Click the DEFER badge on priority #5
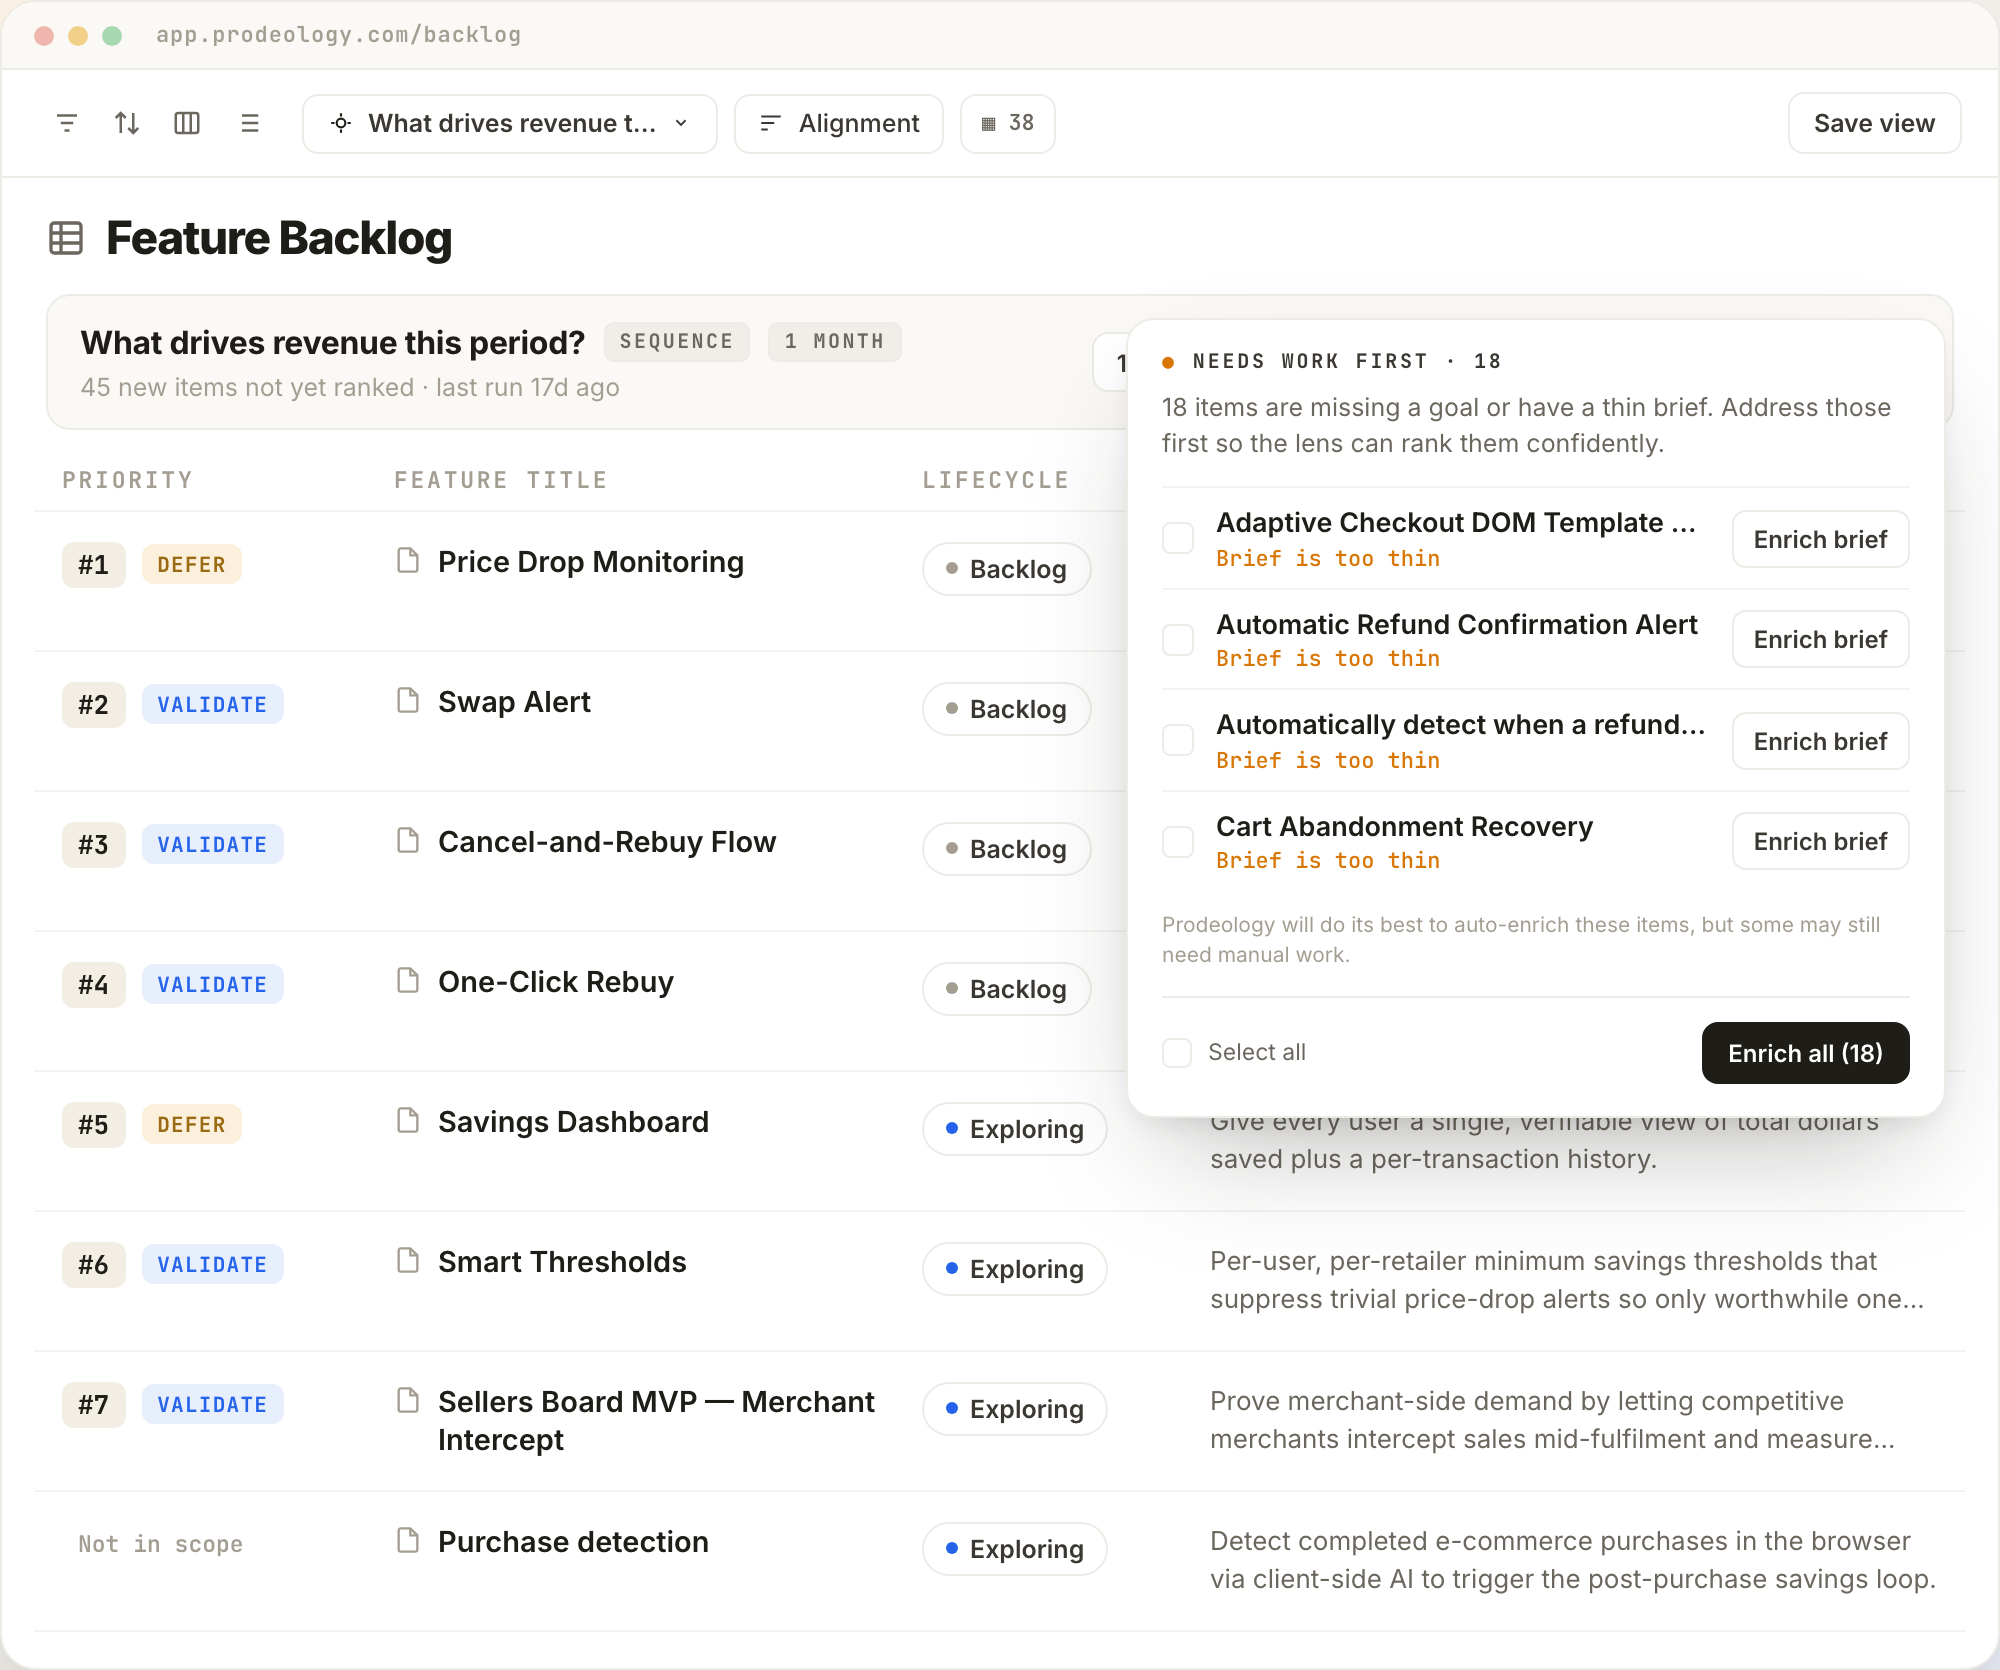 click(191, 1125)
